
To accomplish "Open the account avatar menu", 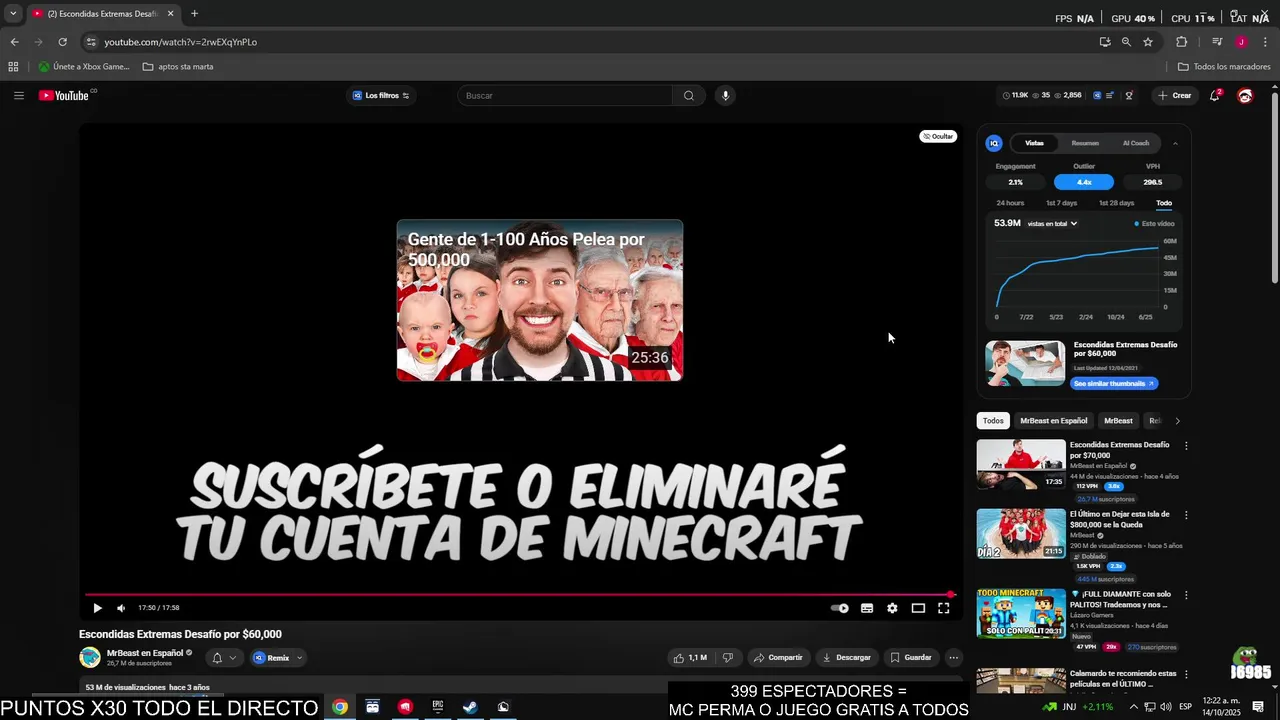I will pos(1245,96).
